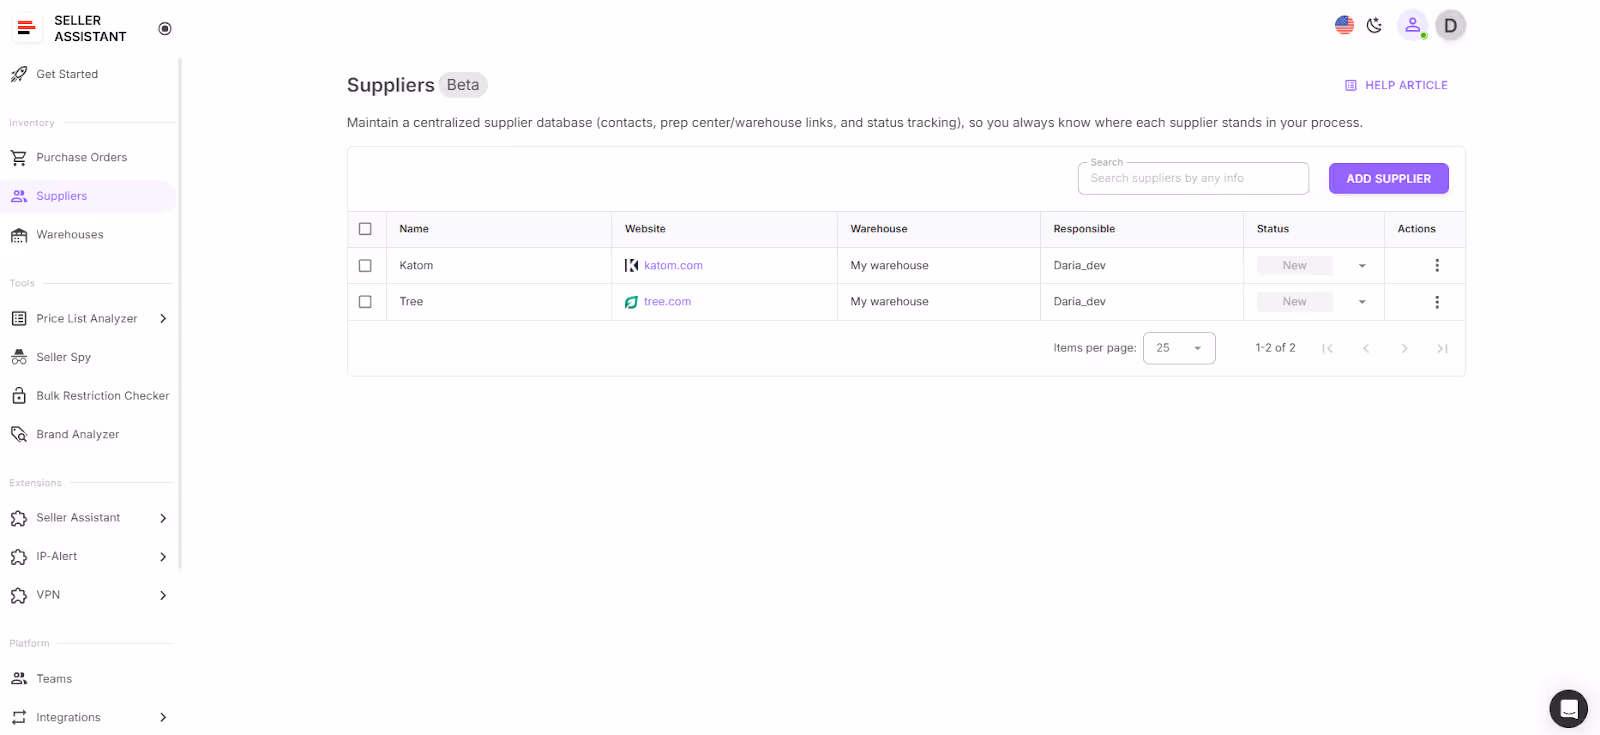This screenshot has height=735, width=1600.
Task: Click the Katom favicon icon
Action: point(631,266)
